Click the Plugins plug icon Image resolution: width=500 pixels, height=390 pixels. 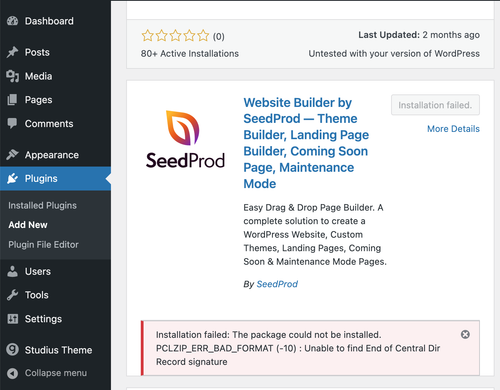click(12, 178)
